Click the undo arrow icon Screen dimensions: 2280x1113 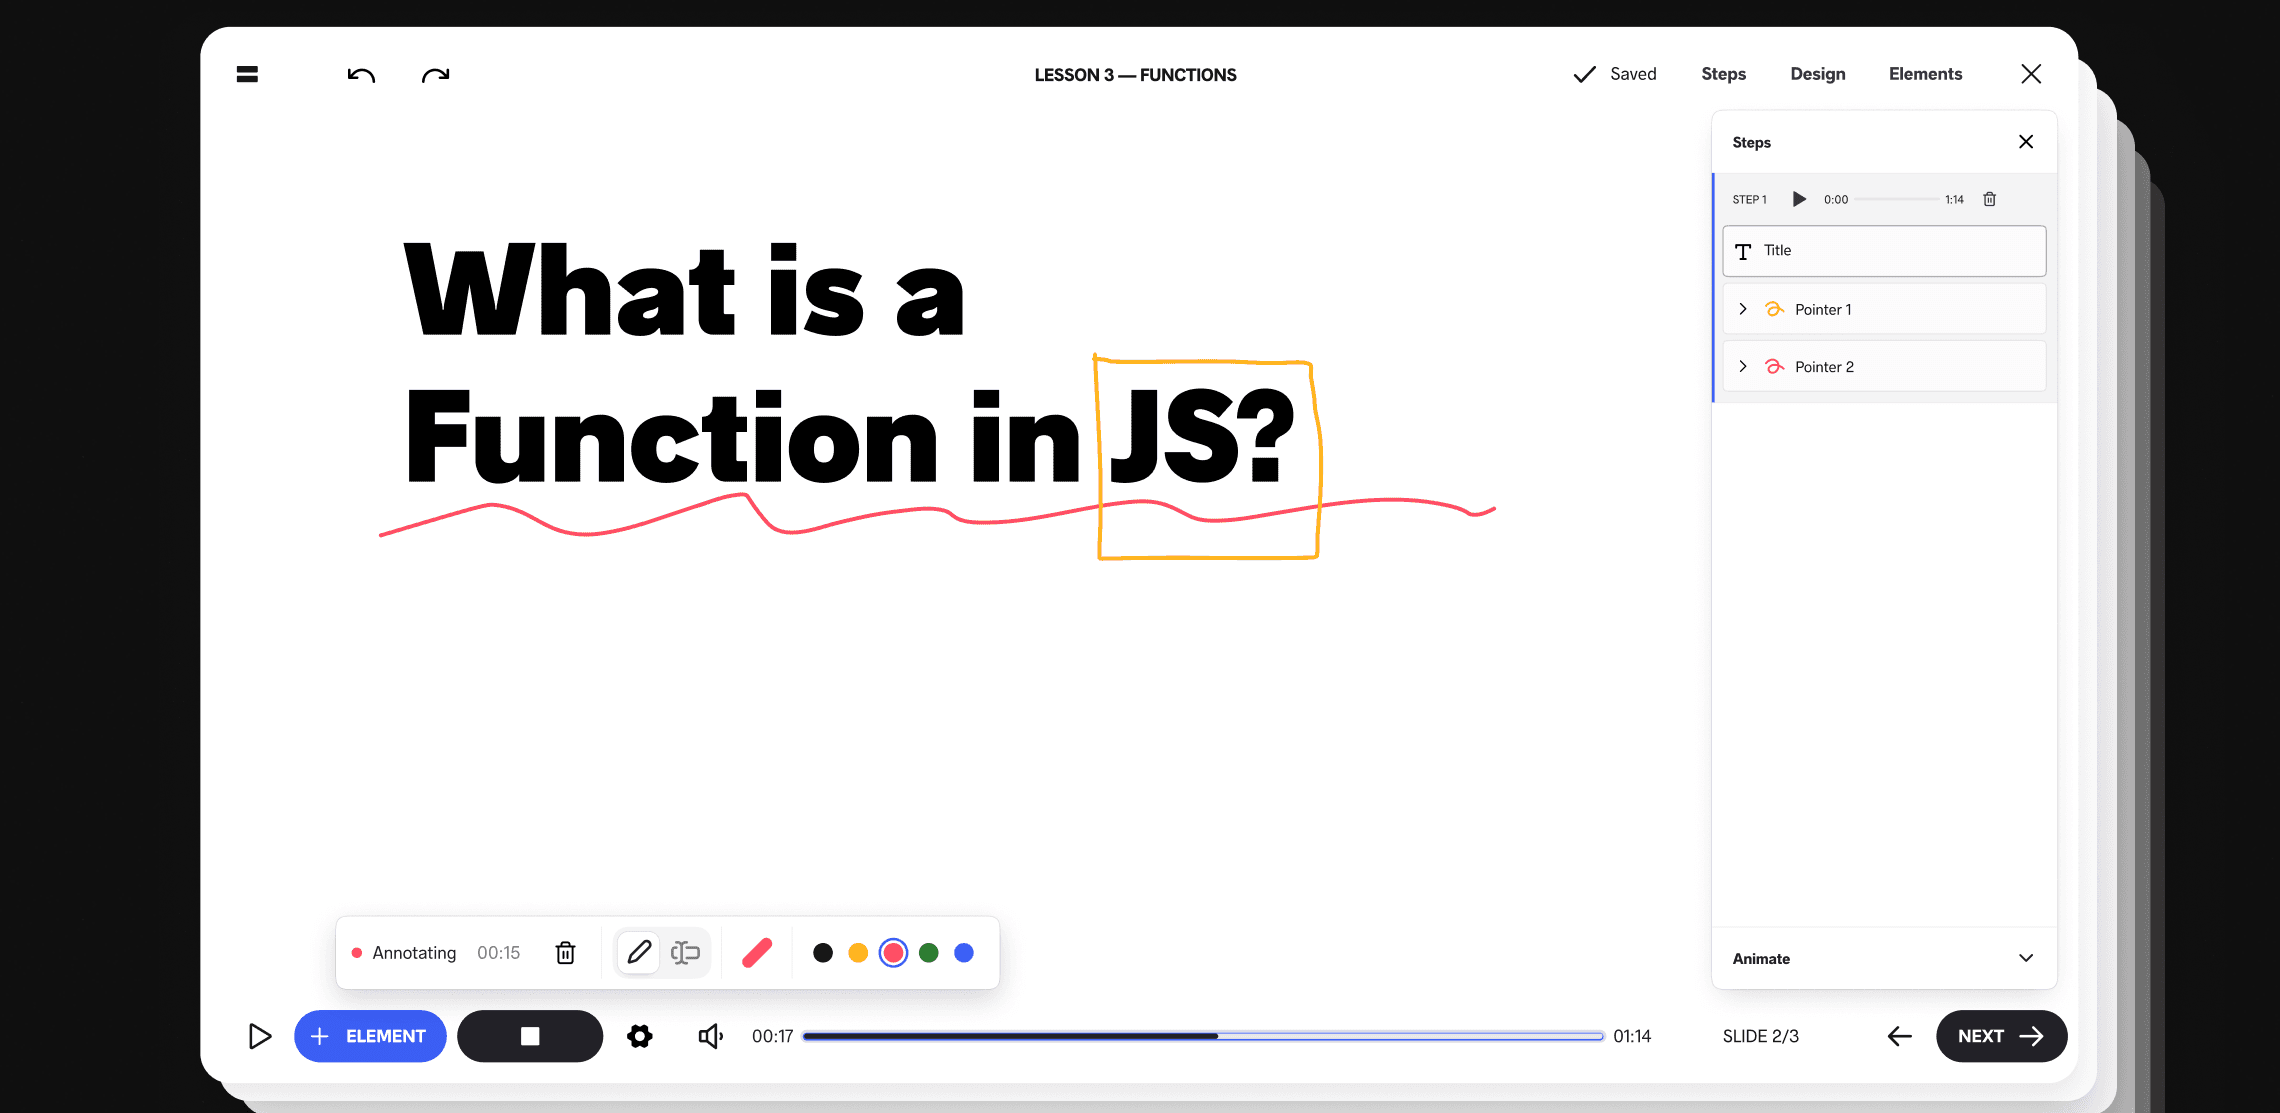(x=361, y=75)
